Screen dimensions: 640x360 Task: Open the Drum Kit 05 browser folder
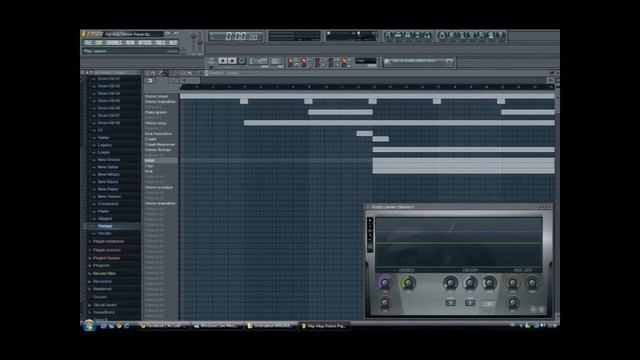(109, 100)
